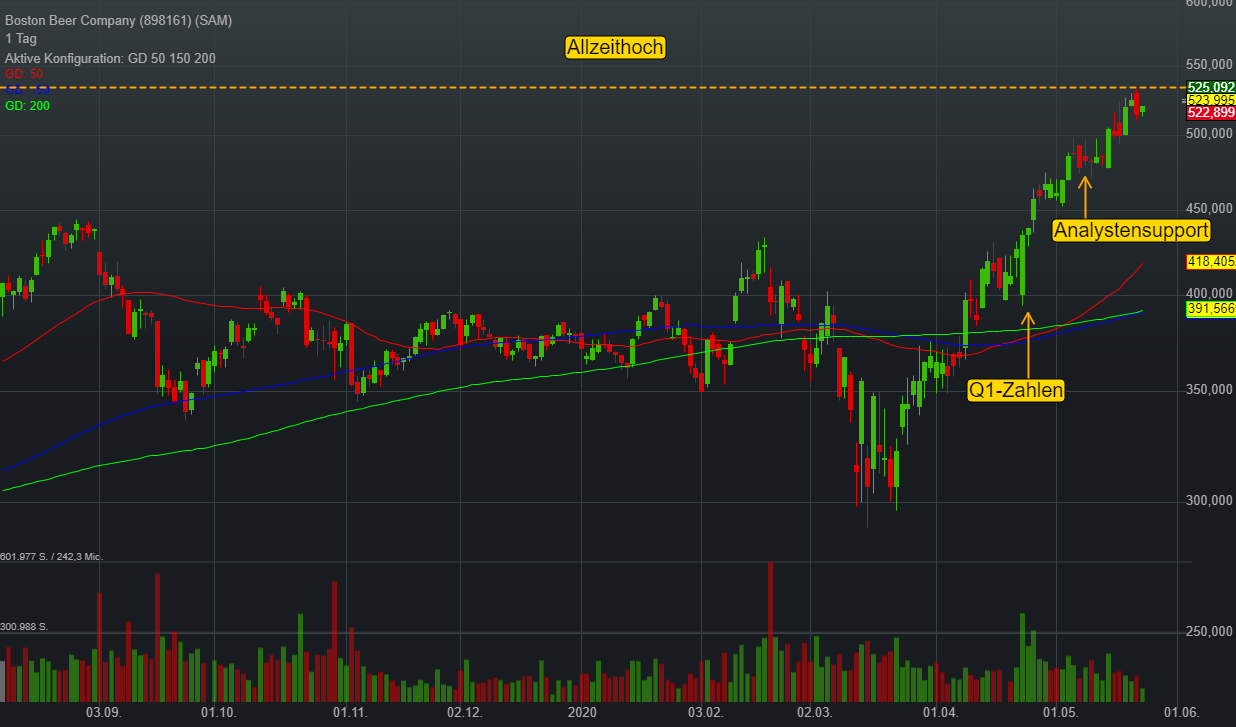Click the 450,000 price axis label
Viewport: 1236px width, 727px height.
[x=1210, y=209]
